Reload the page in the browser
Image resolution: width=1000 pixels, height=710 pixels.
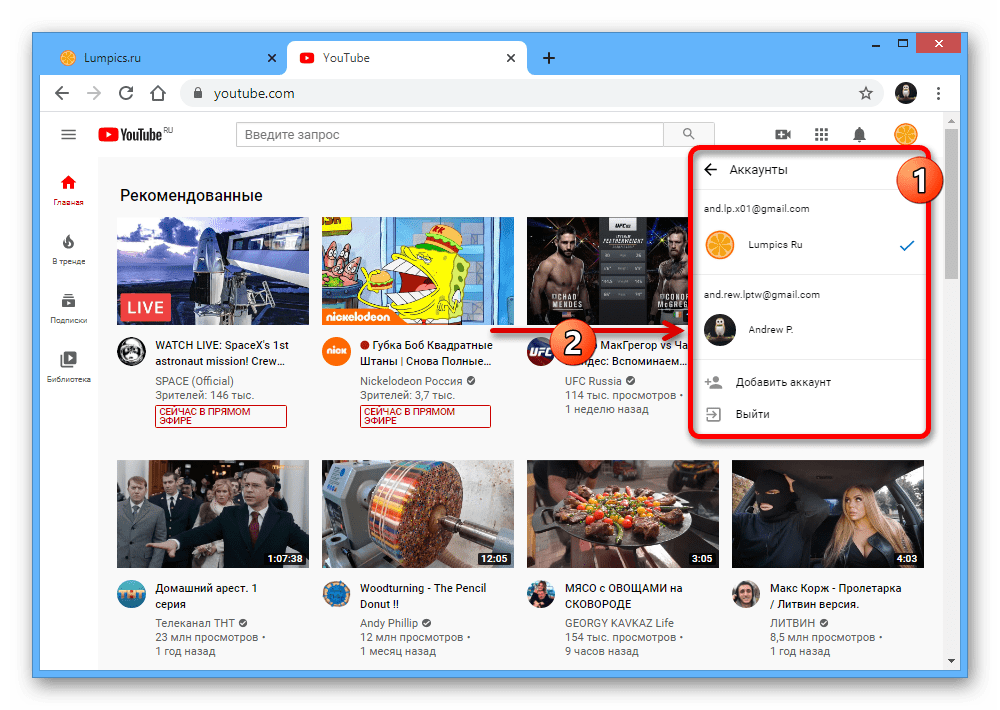coord(126,93)
